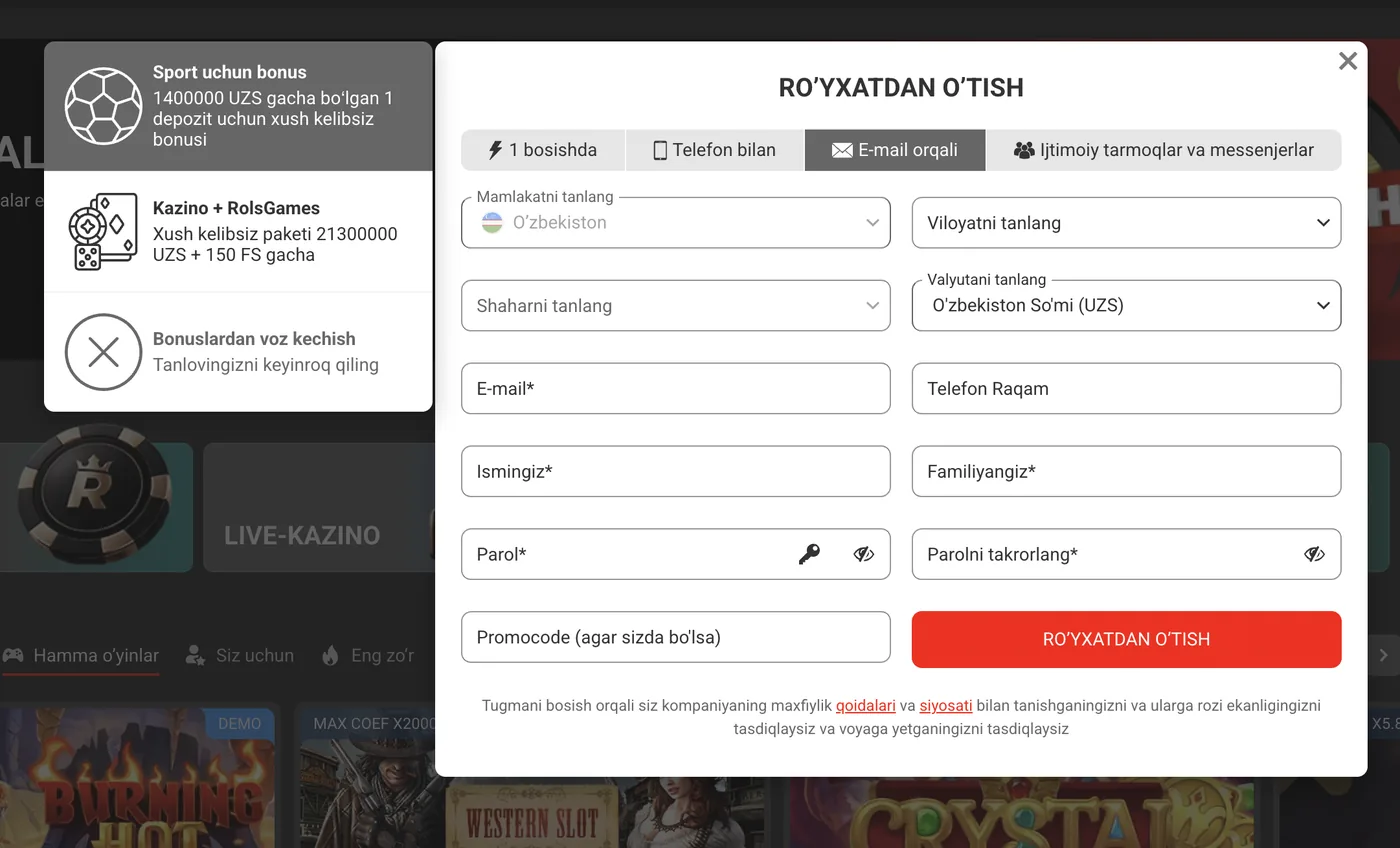Click the Telefon Raqam input field

[1126, 389]
